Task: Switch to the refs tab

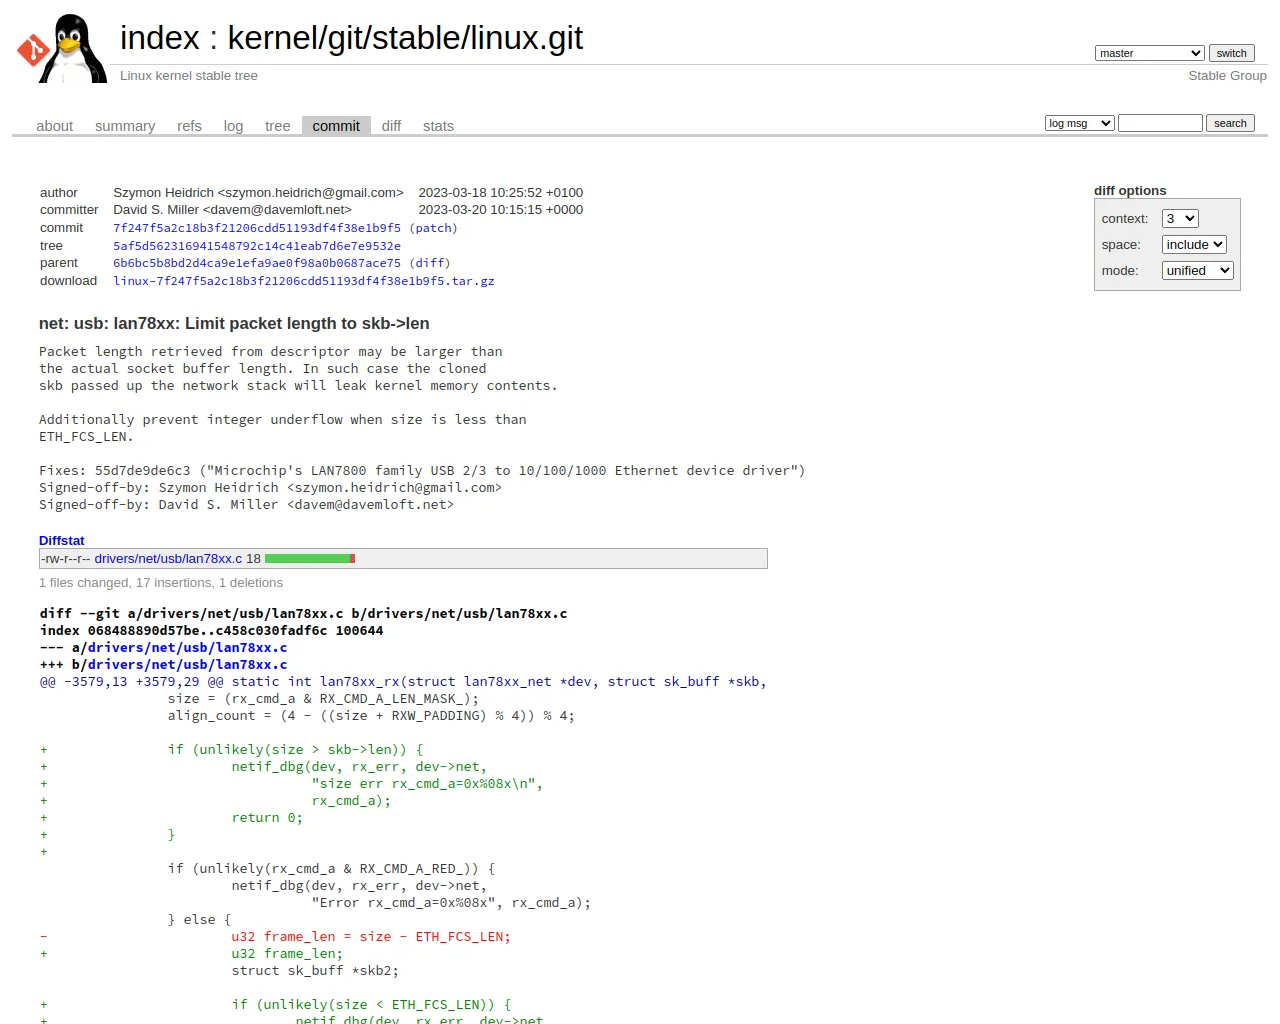Action: click(189, 126)
